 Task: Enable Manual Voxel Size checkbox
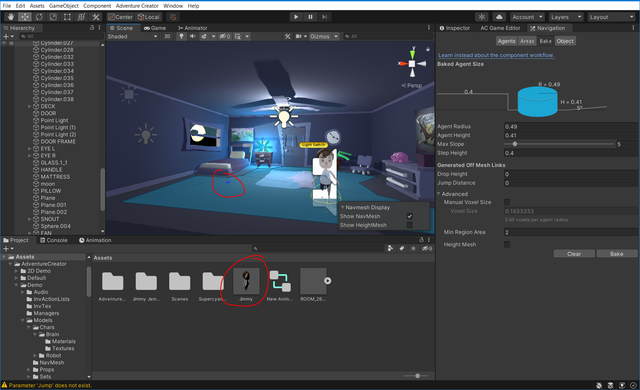tap(507, 202)
